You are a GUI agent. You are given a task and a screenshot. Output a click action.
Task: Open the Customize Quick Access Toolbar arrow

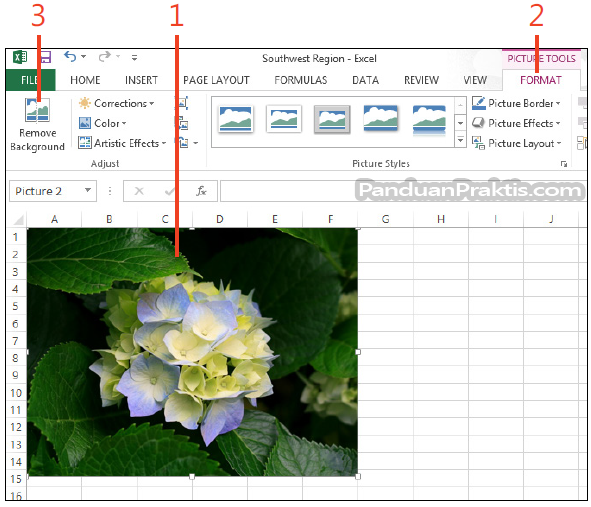tap(134, 58)
